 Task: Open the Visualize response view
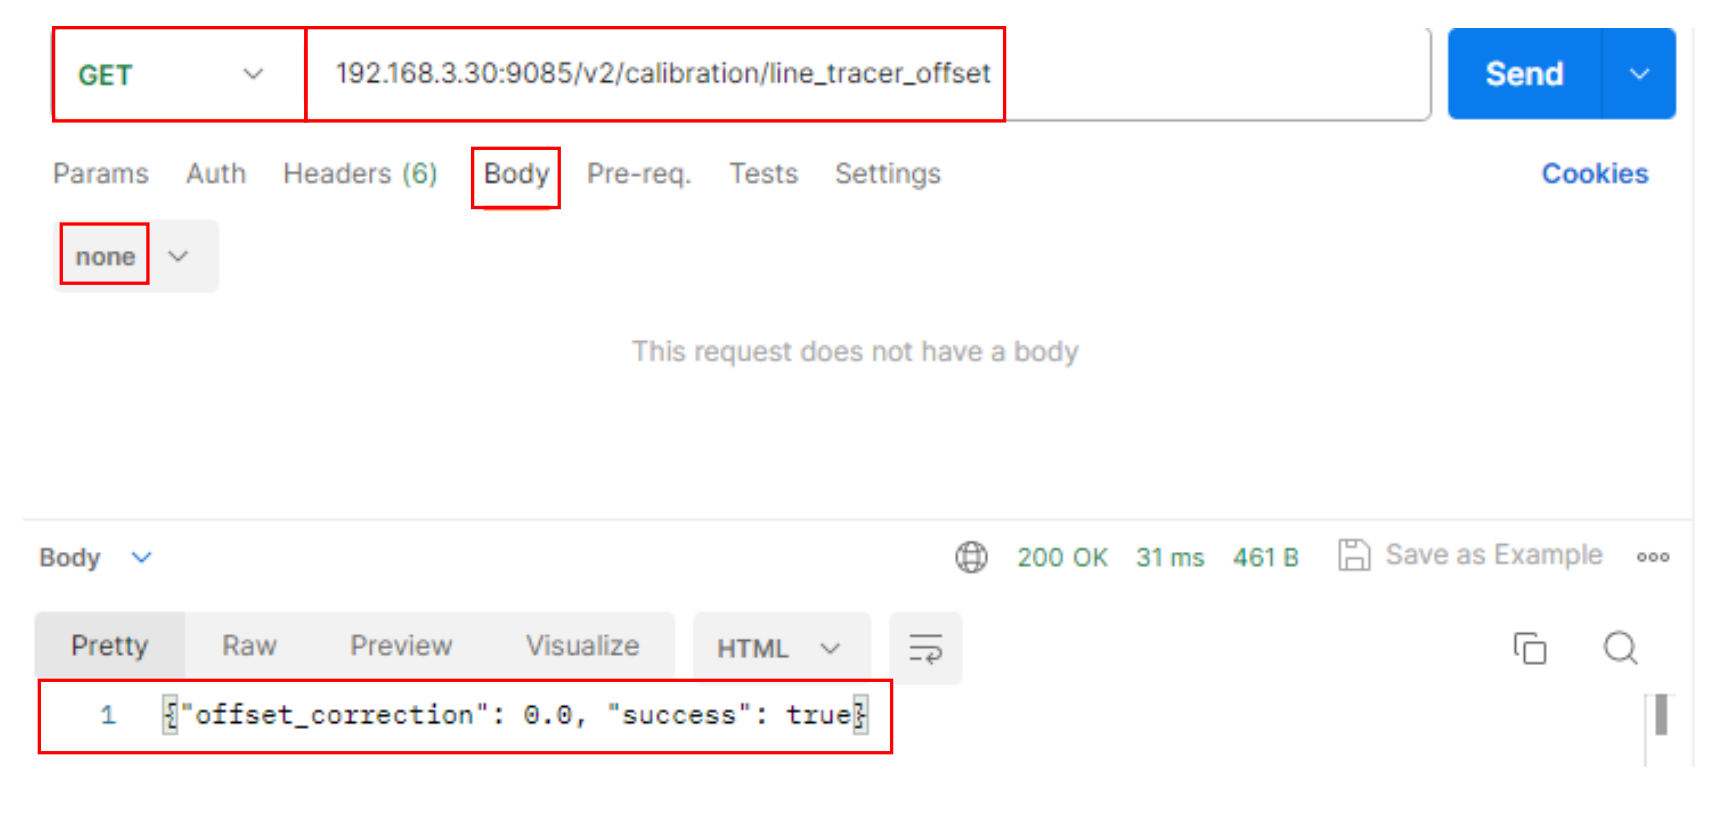point(582,646)
